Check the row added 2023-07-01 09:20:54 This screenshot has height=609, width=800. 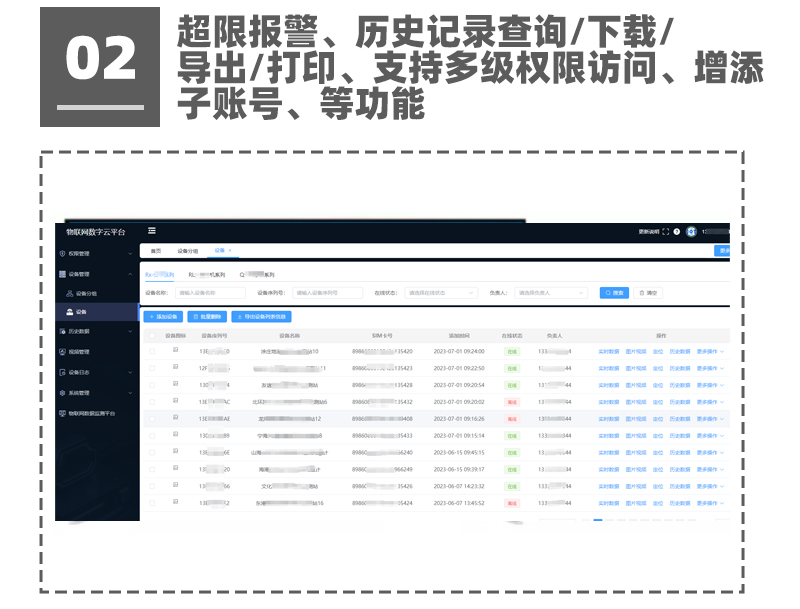coord(152,385)
